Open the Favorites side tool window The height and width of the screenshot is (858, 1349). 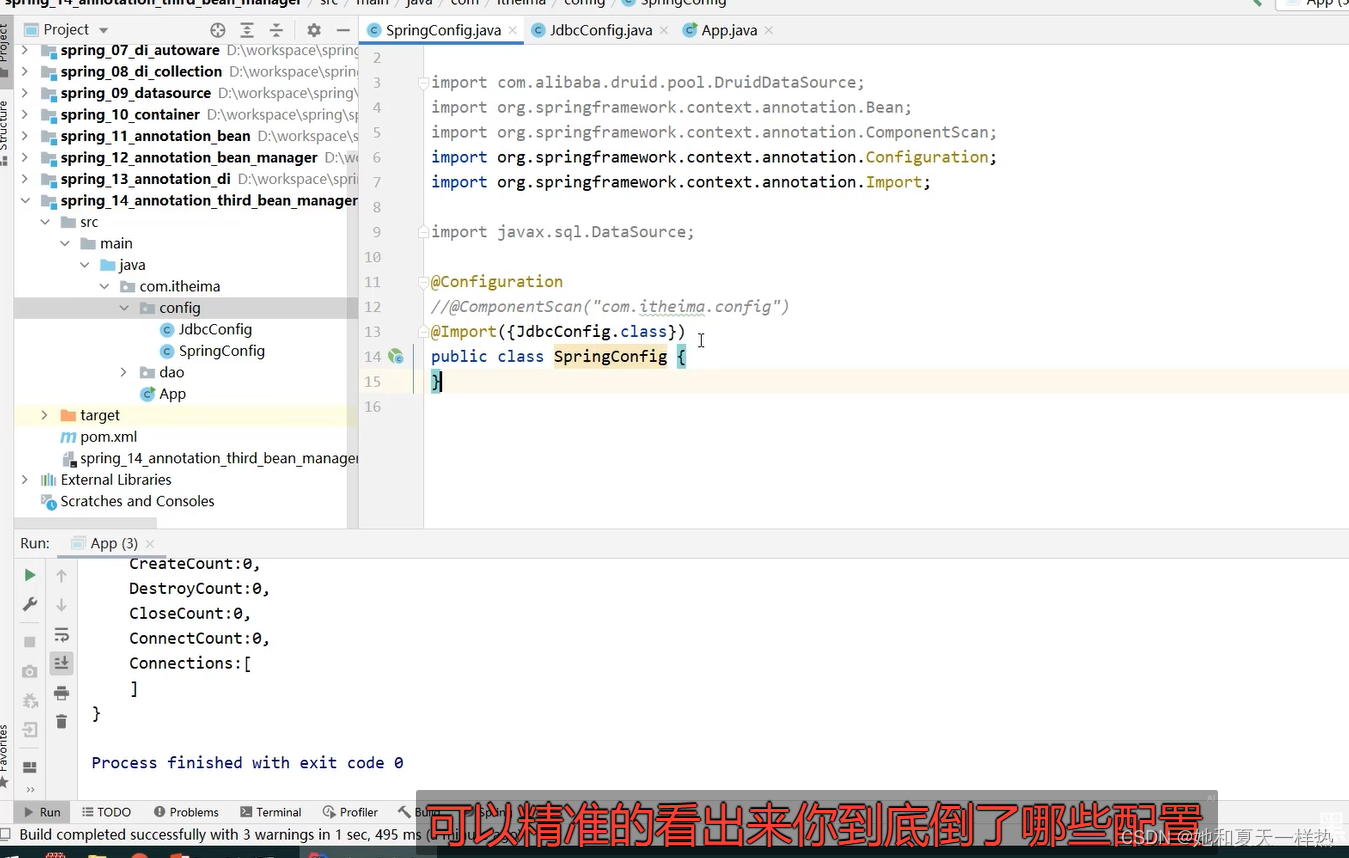click(x=5, y=757)
